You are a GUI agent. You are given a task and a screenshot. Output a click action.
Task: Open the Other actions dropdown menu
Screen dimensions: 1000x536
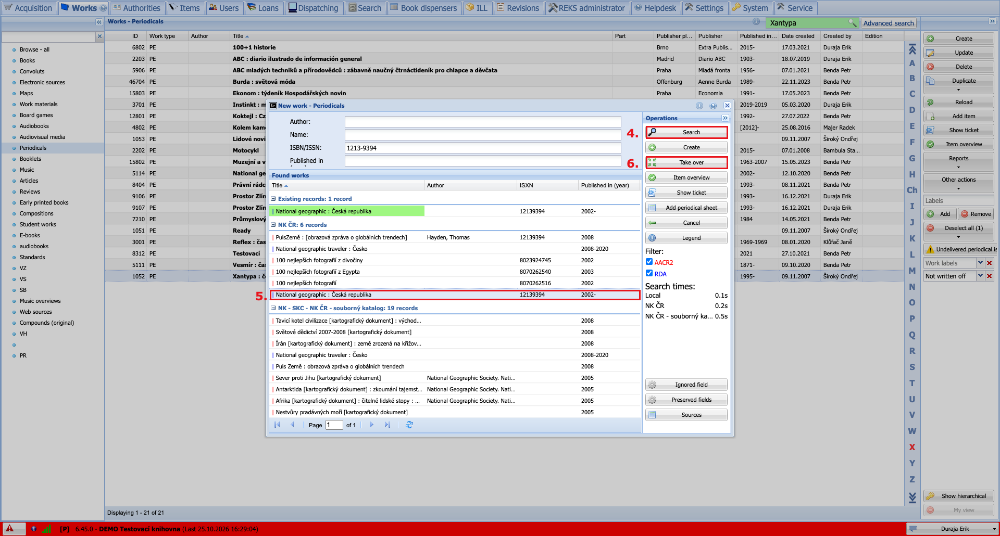tap(959, 183)
